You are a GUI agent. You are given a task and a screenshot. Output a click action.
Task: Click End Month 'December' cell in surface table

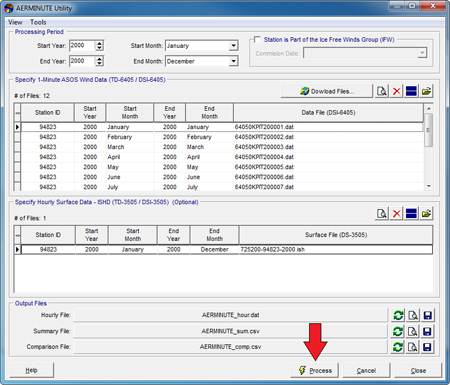tap(214, 249)
